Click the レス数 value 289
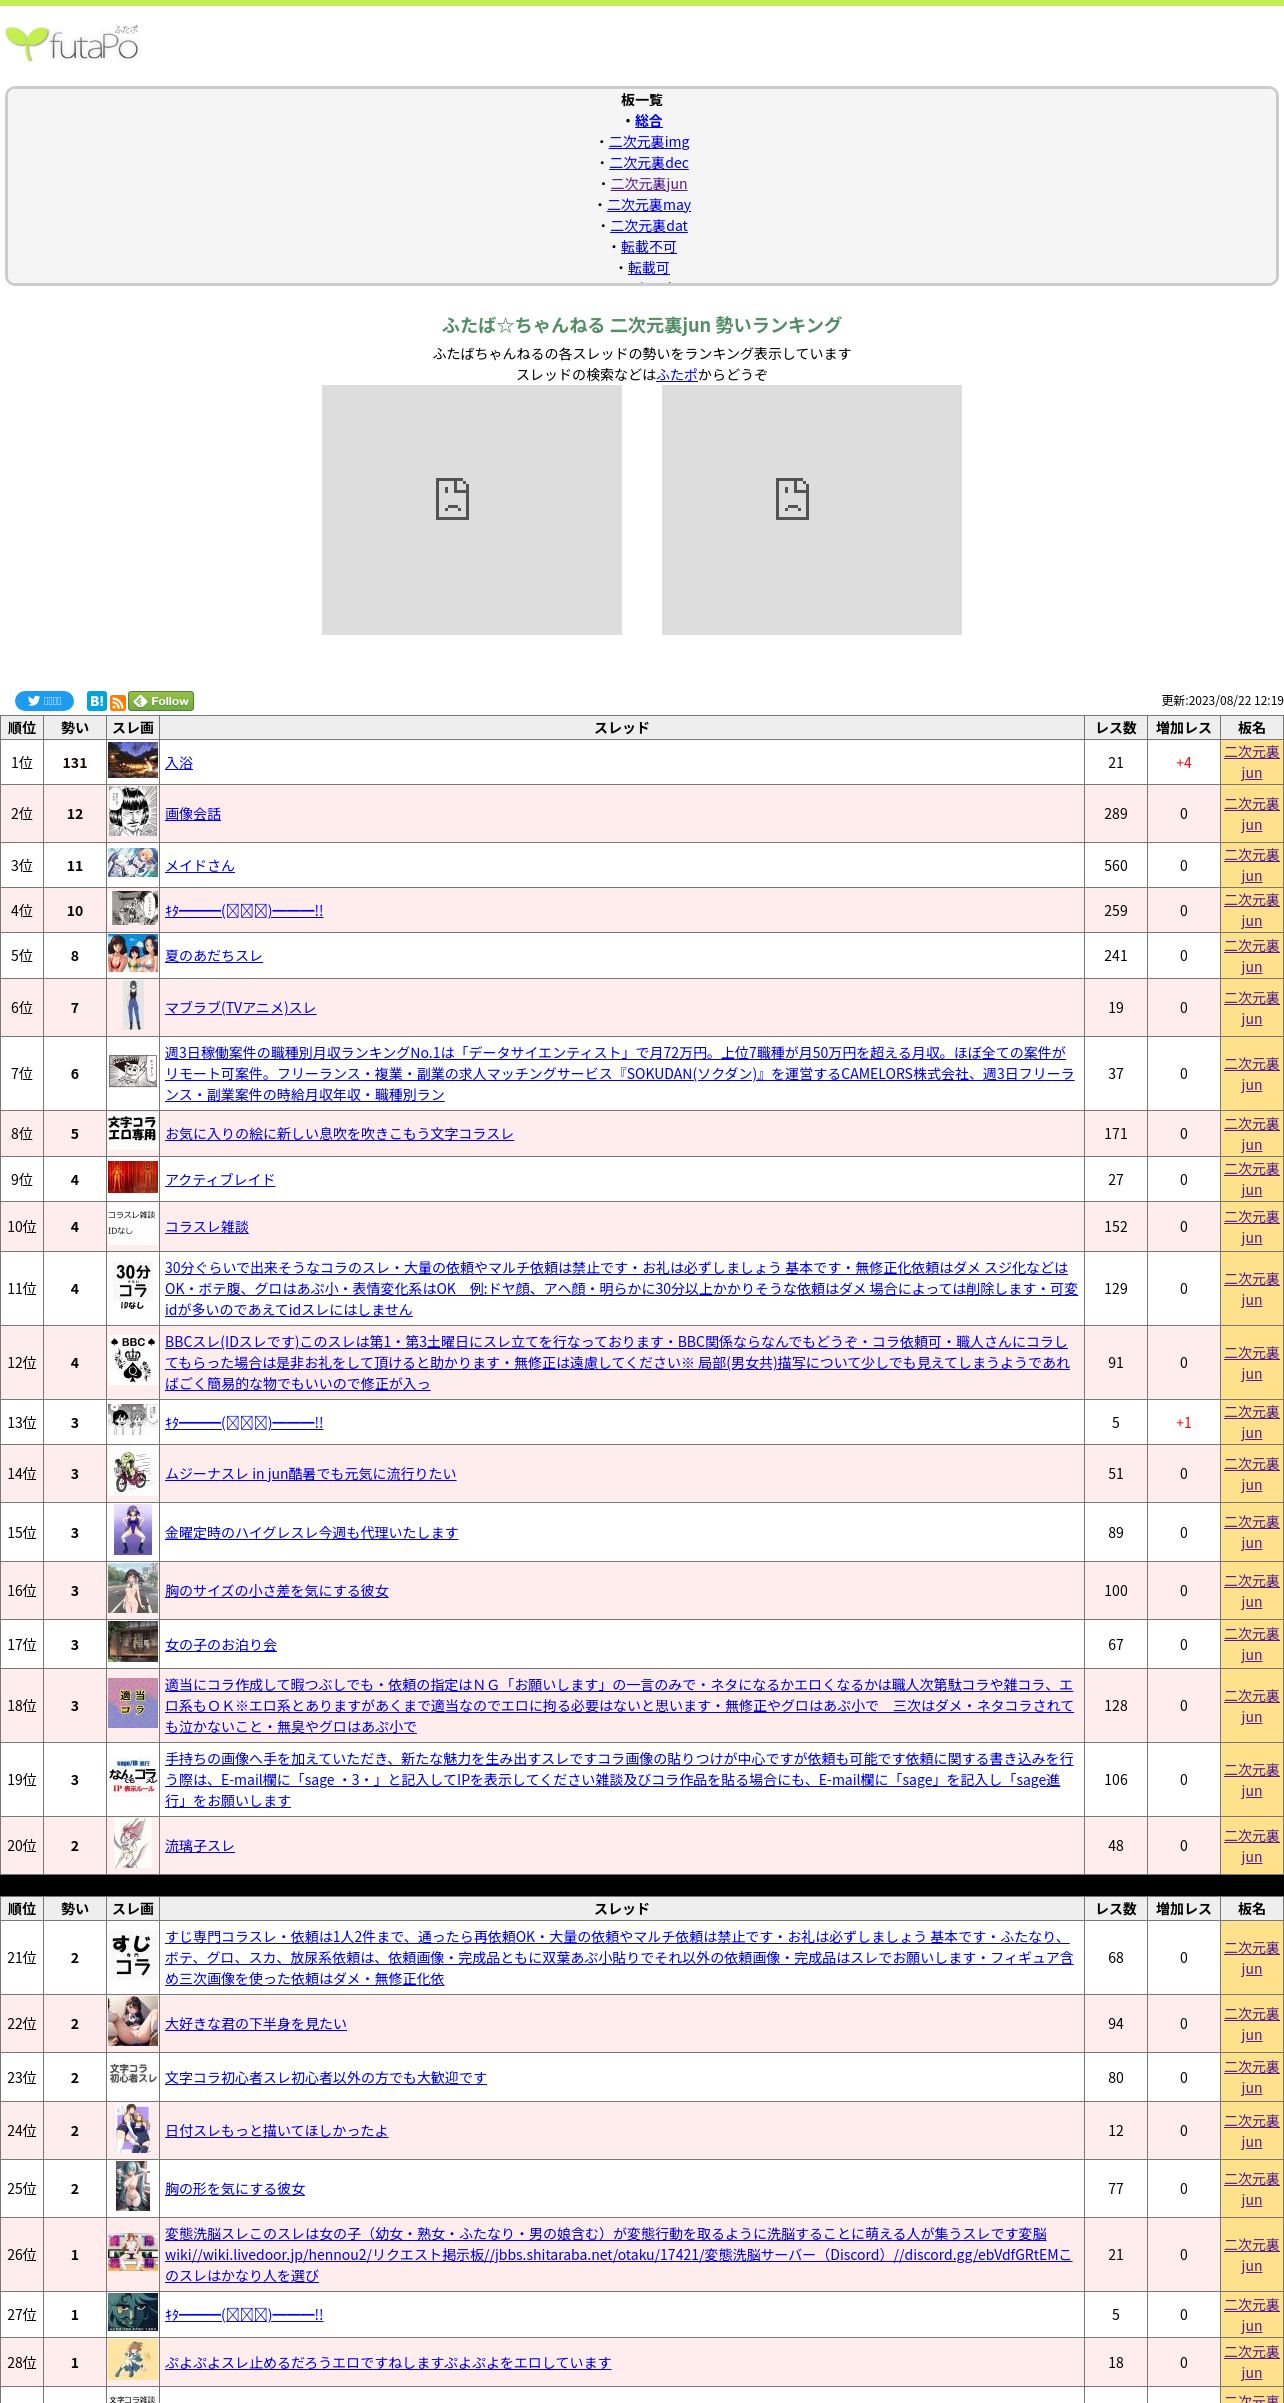Image resolution: width=1284 pixels, height=2403 pixels. [1116, 814]
